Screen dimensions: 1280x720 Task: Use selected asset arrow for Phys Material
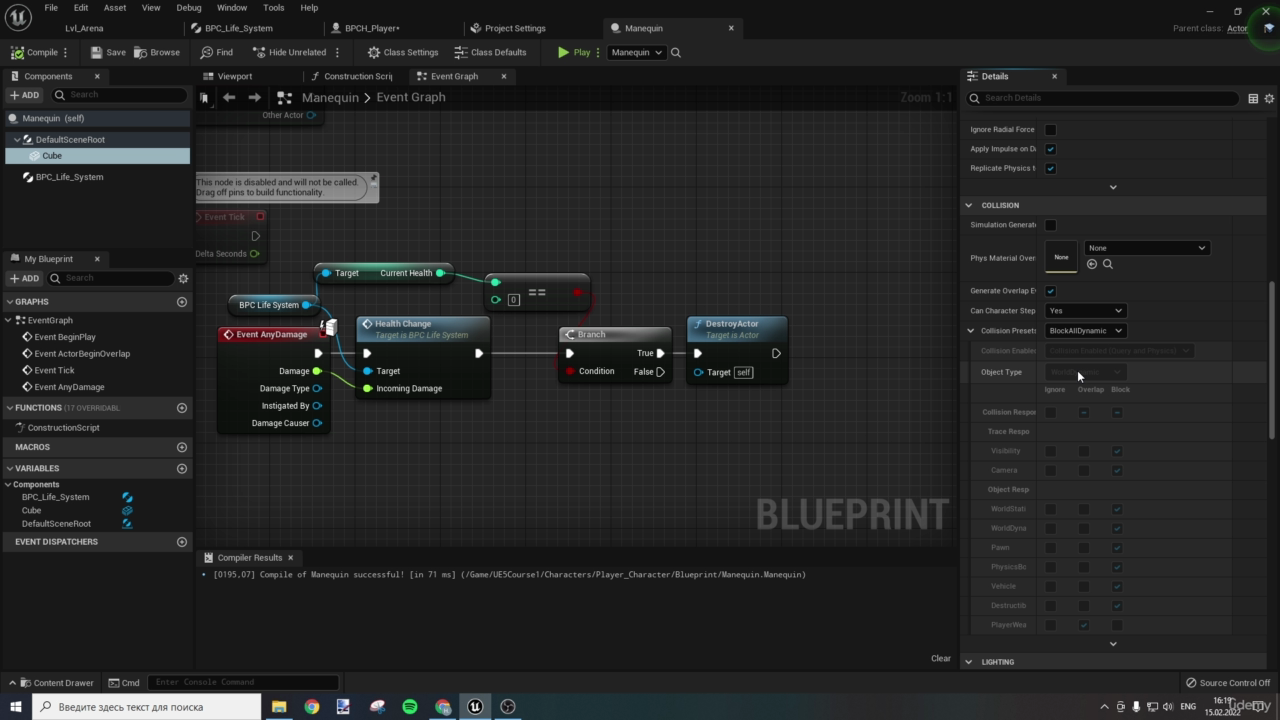(x=1092, y=264)
